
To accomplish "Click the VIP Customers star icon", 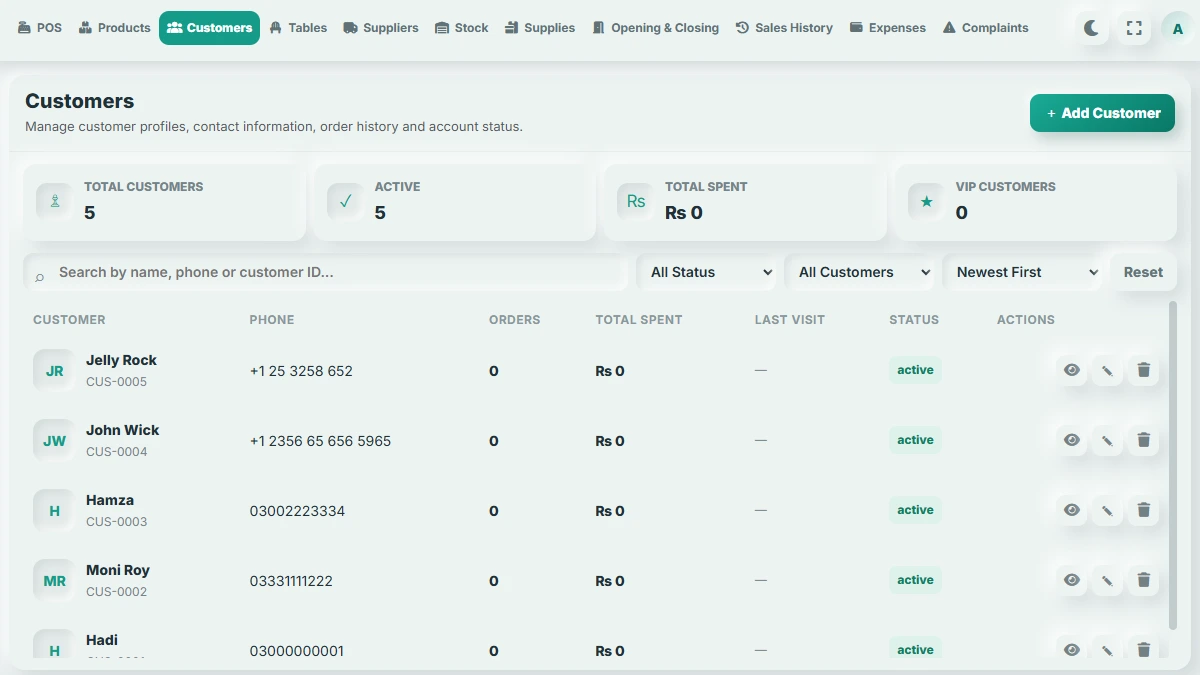I will coord(926,201).
